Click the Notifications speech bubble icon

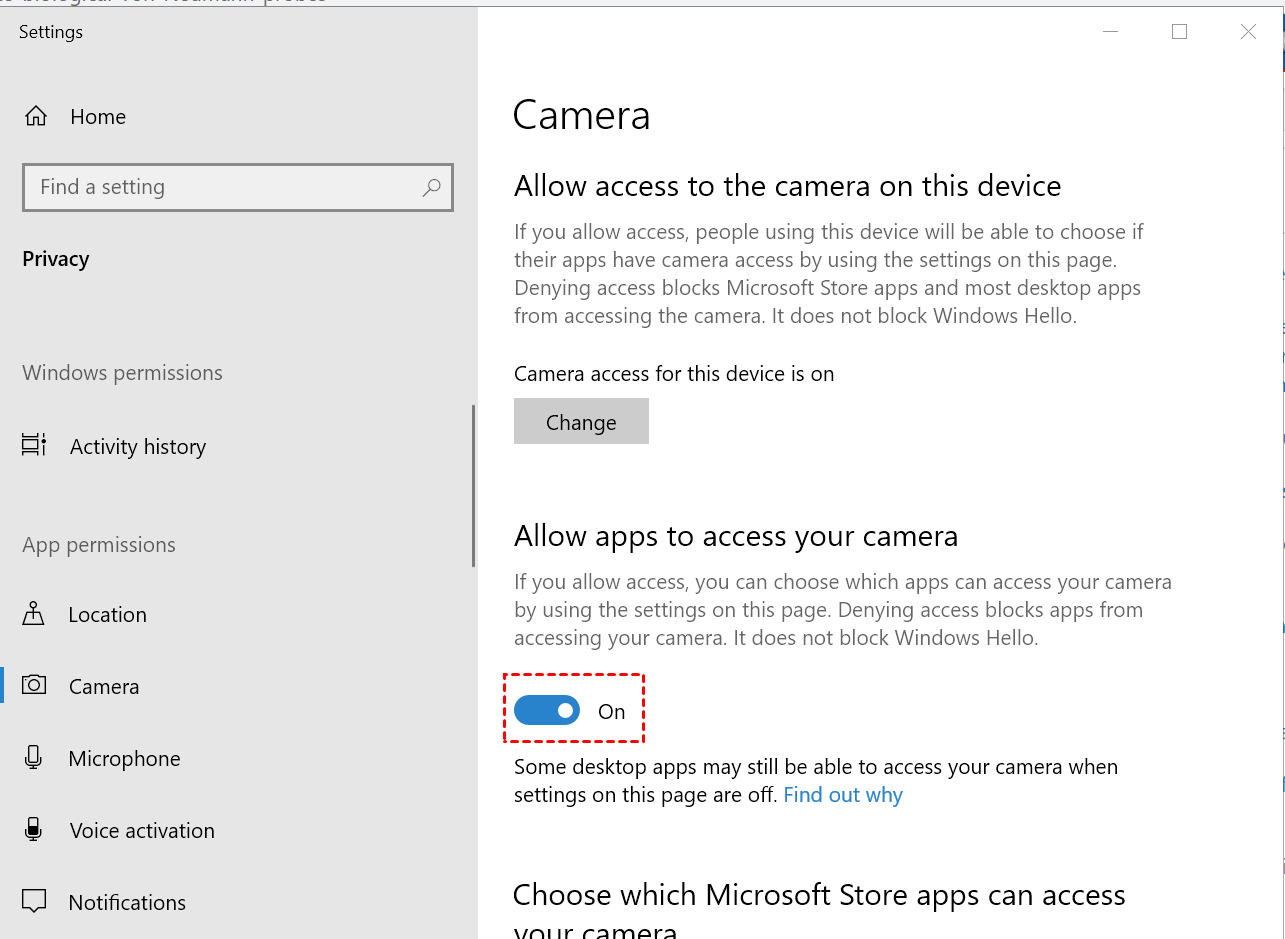(34, 901)
